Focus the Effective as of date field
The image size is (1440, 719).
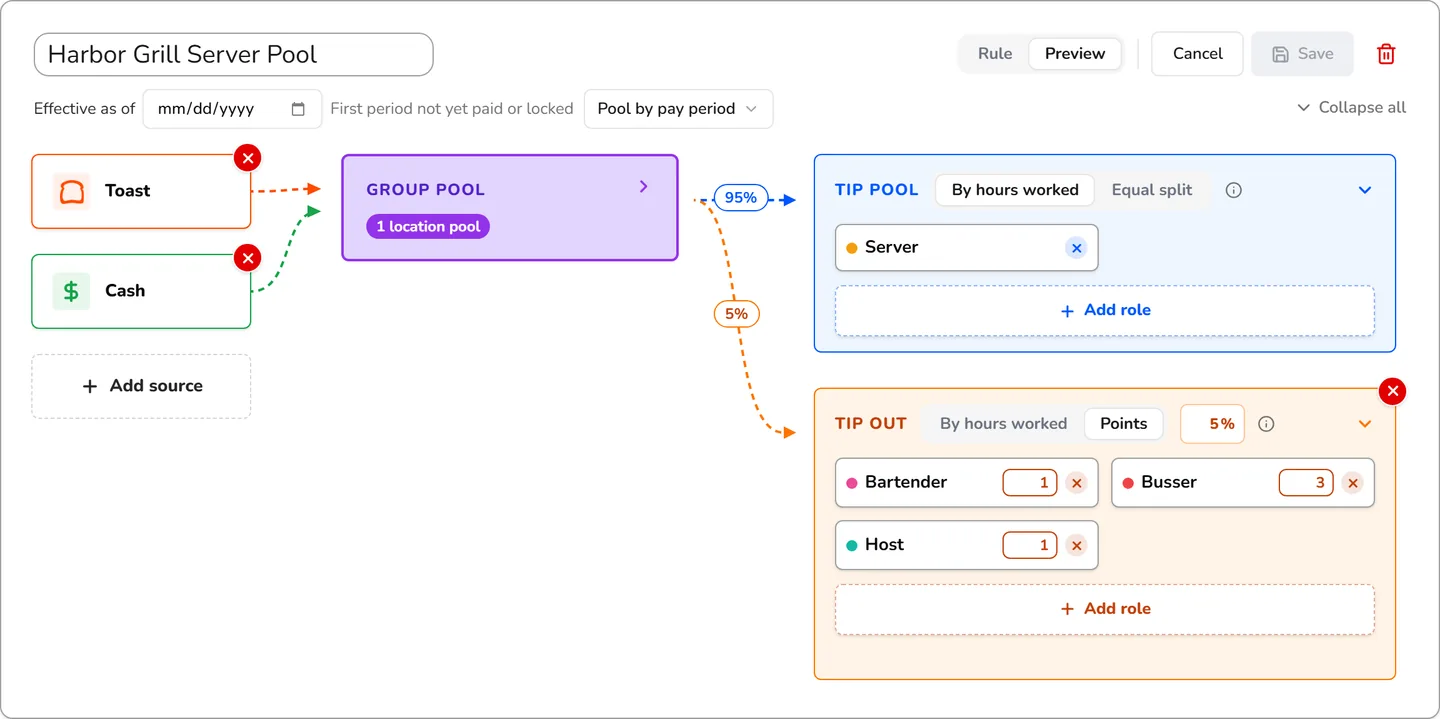point(232,109)
